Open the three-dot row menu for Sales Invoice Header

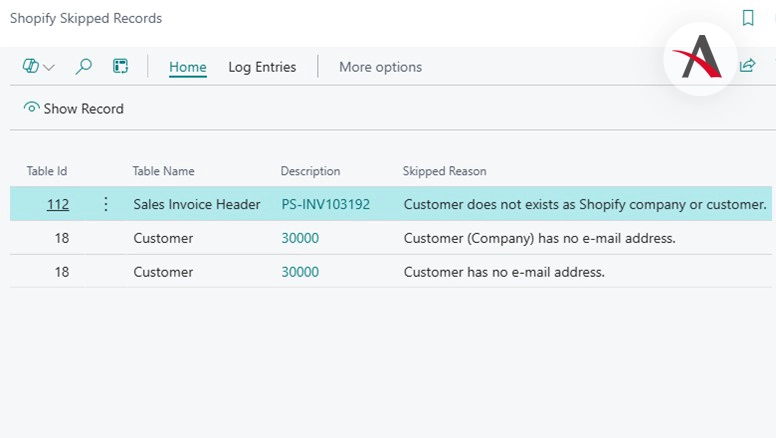[106, 204]
